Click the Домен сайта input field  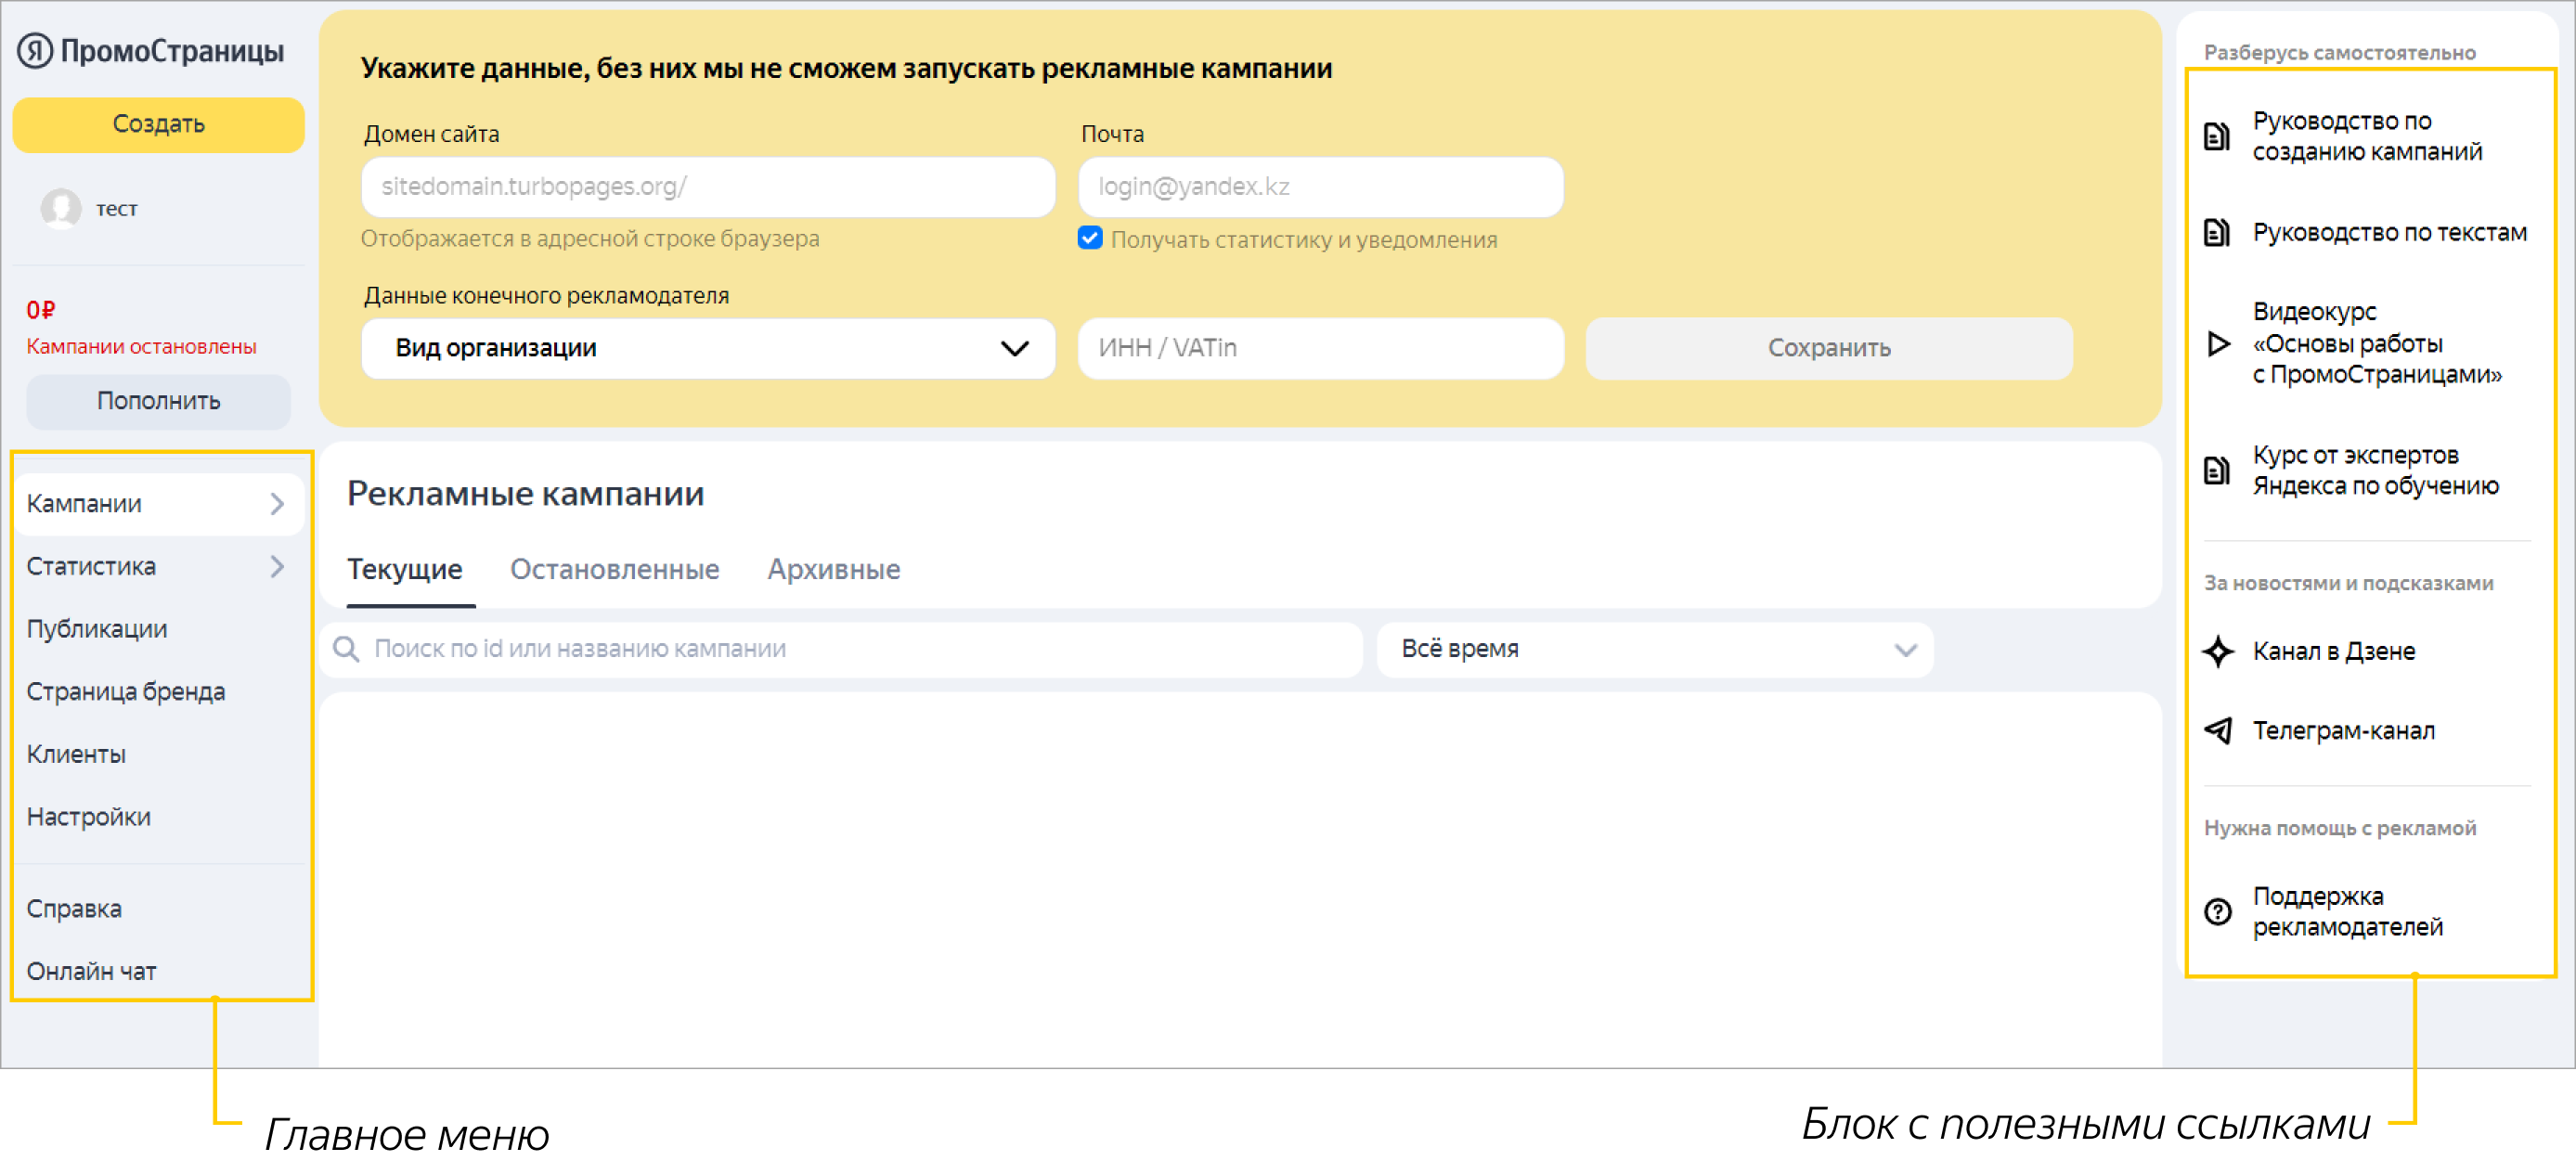click(707, 187)
